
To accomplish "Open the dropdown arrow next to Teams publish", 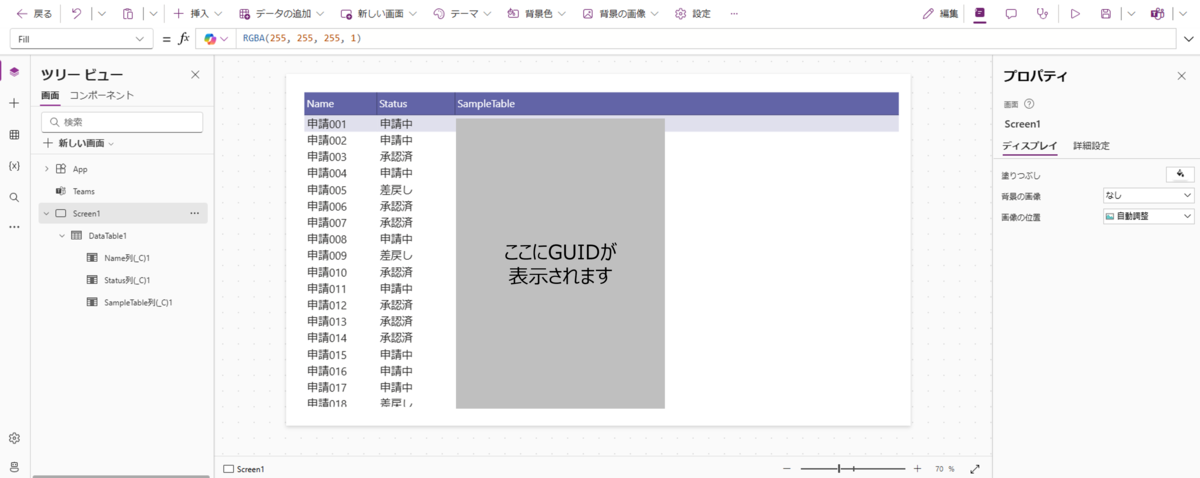I will 1185,14.
